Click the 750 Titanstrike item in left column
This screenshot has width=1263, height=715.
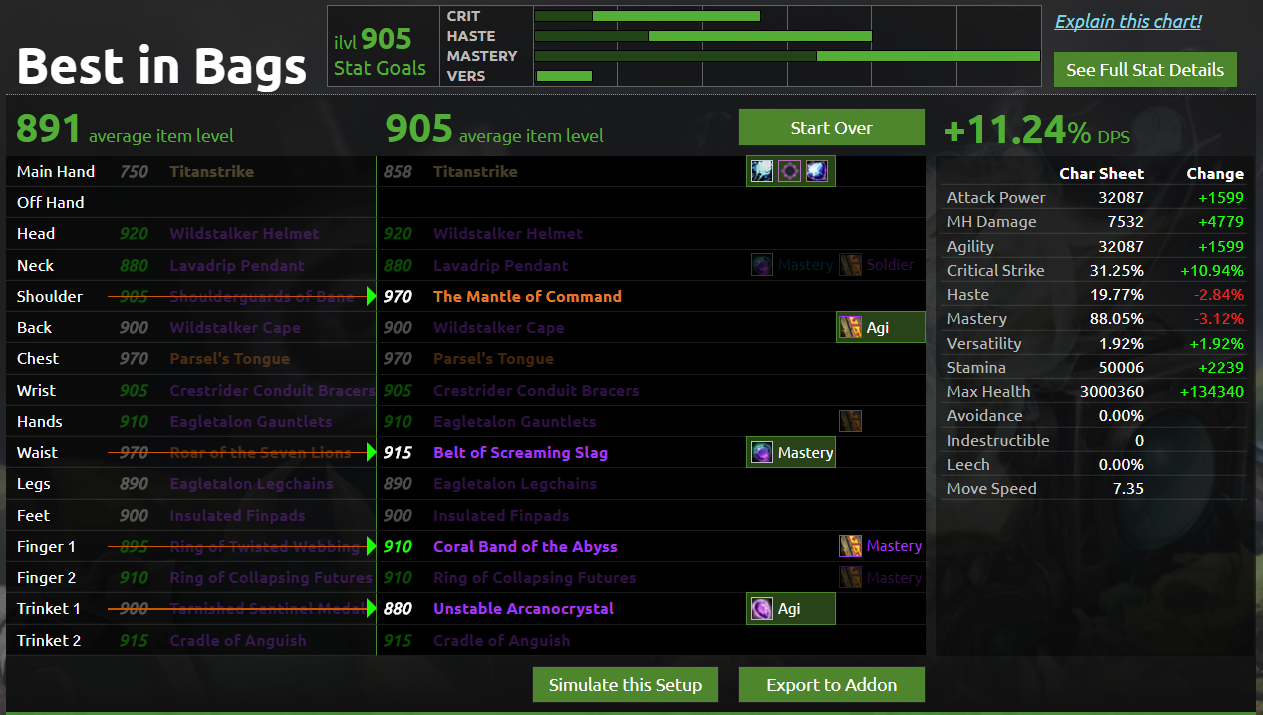212,171
